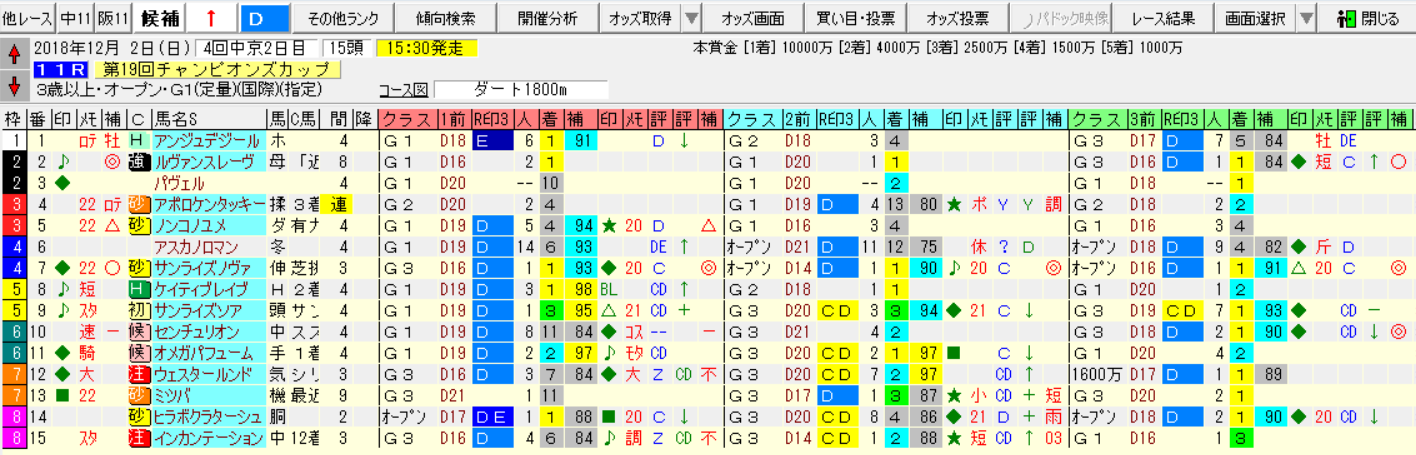Select horse name オメガパフューム

[x=207, y=353]
